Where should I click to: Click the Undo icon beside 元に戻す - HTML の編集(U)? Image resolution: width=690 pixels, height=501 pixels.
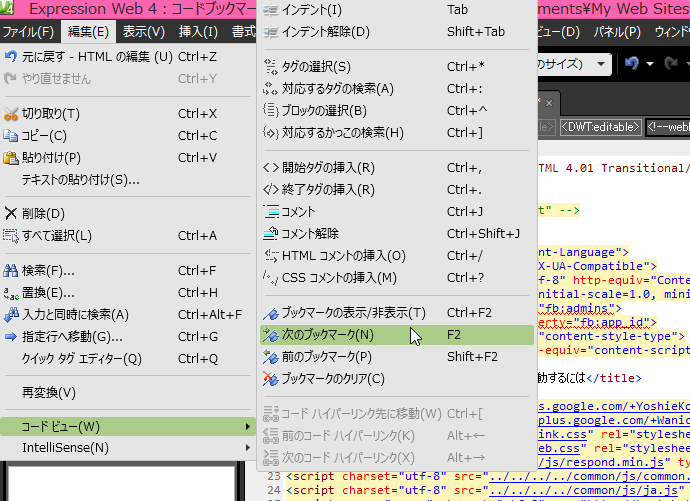(x=11, y=56)
